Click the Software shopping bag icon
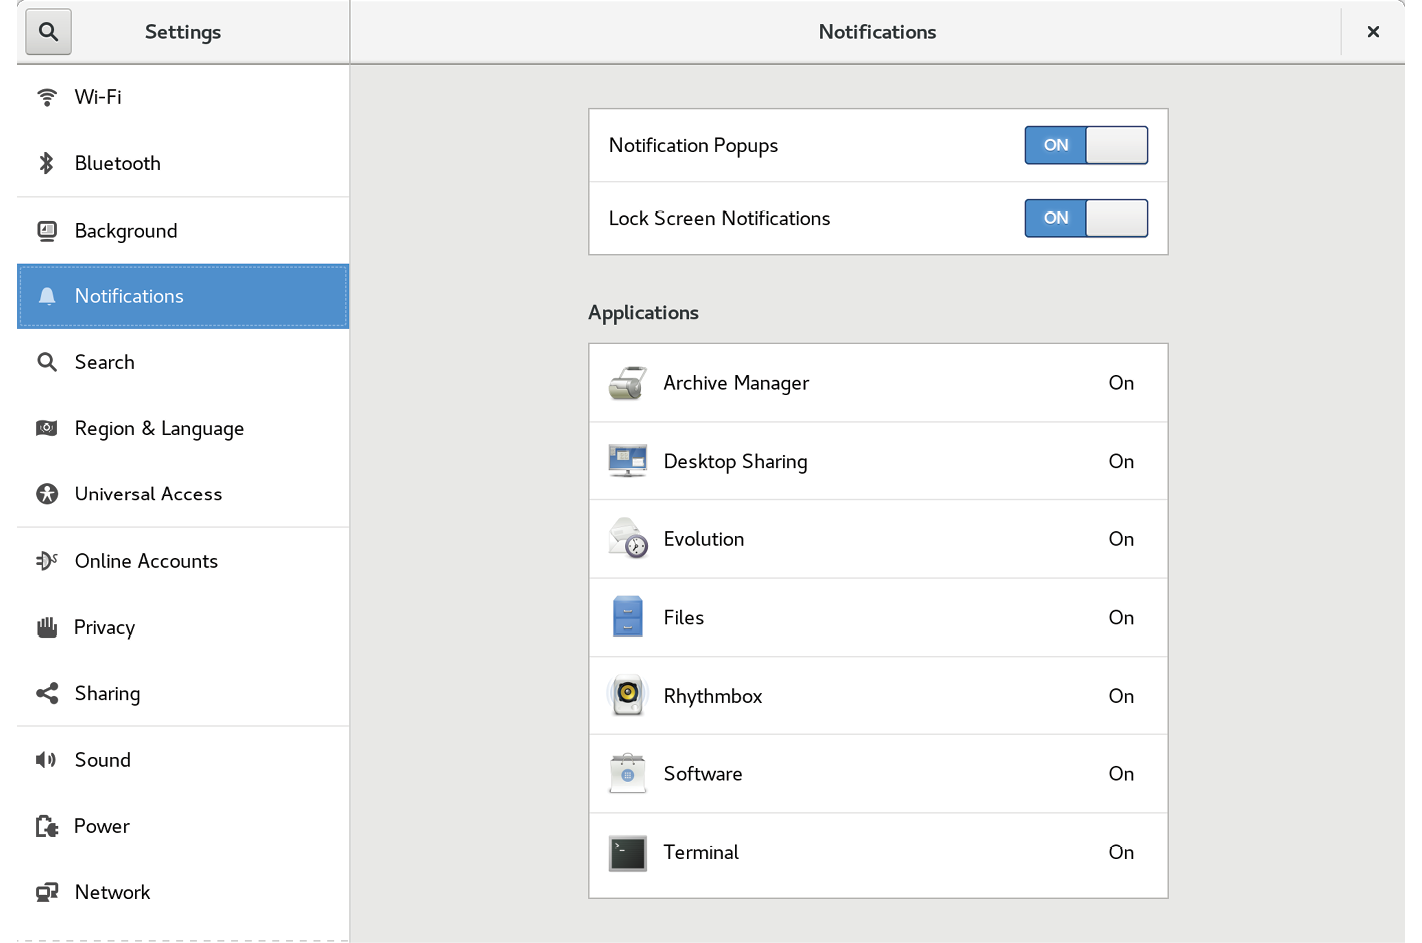The width and height of the screenshot is (1422, 943). 627,773
